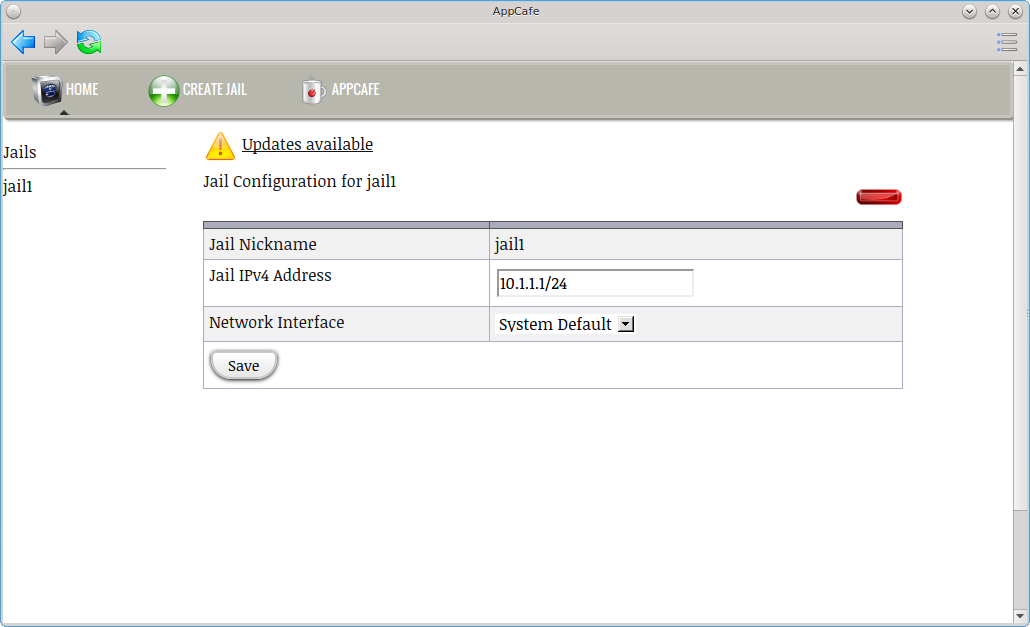Click the yellow warning triangle icon
1030x627 pixels.
pos(220,146)
